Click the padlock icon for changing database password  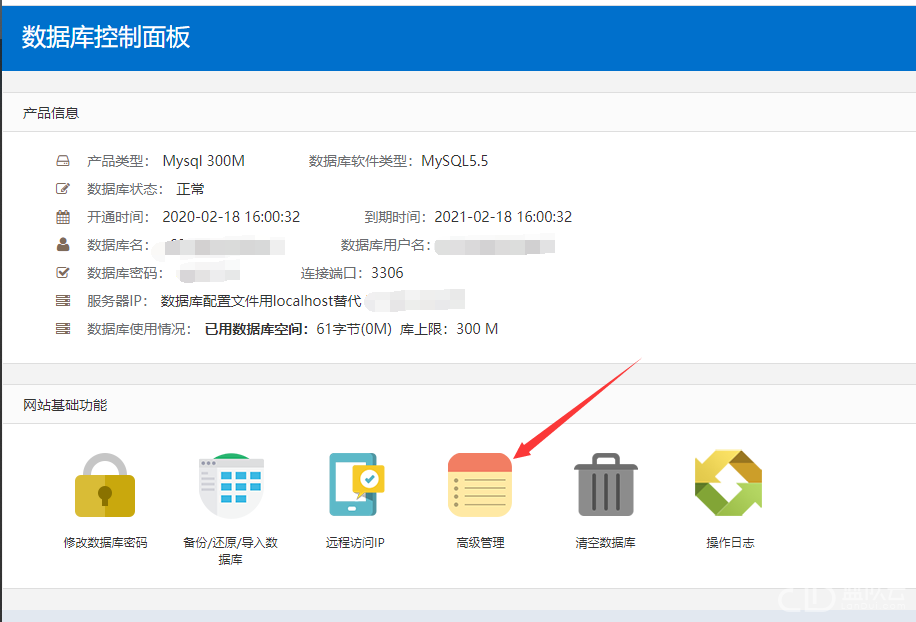point(105,485)
